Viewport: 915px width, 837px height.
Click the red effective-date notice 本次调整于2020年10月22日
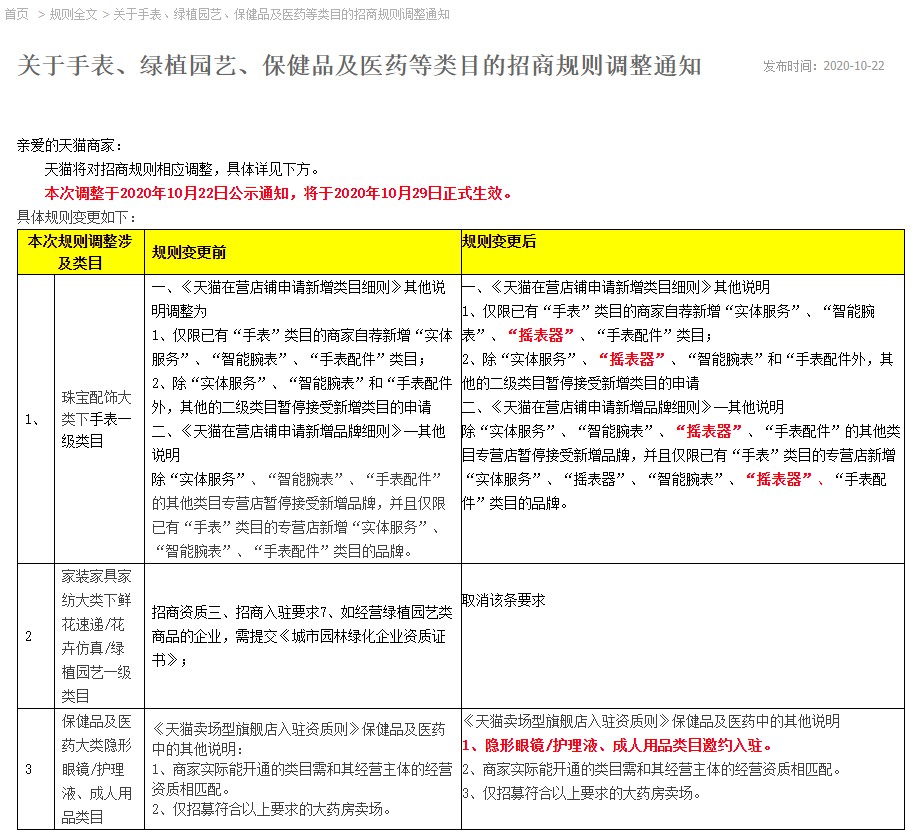278,193
